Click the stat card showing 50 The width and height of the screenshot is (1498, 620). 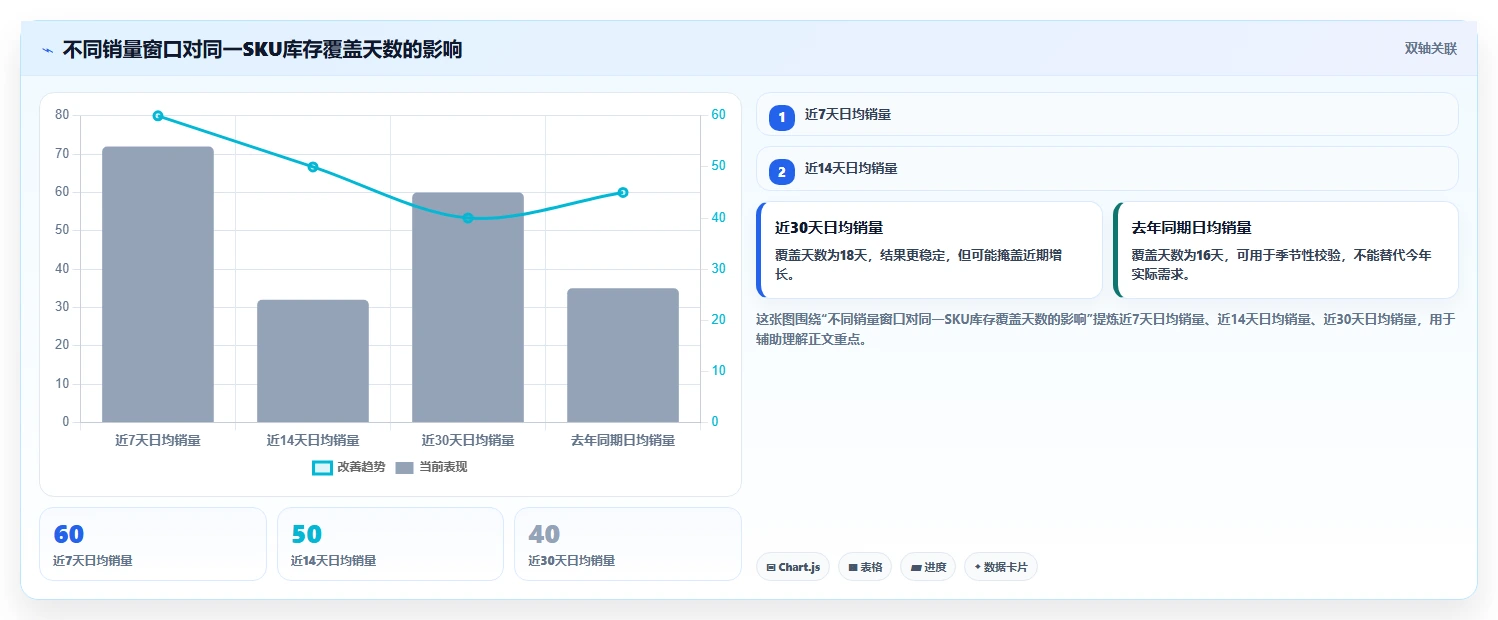pos(390,544)
